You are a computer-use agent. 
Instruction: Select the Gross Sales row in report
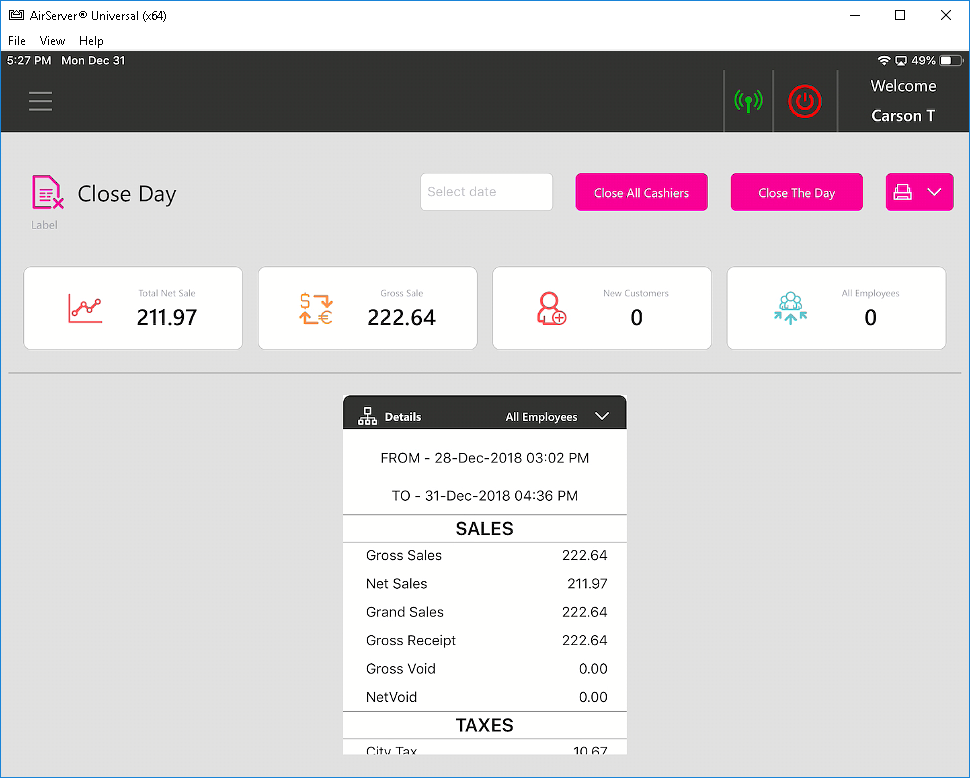(x=485, y=556)
